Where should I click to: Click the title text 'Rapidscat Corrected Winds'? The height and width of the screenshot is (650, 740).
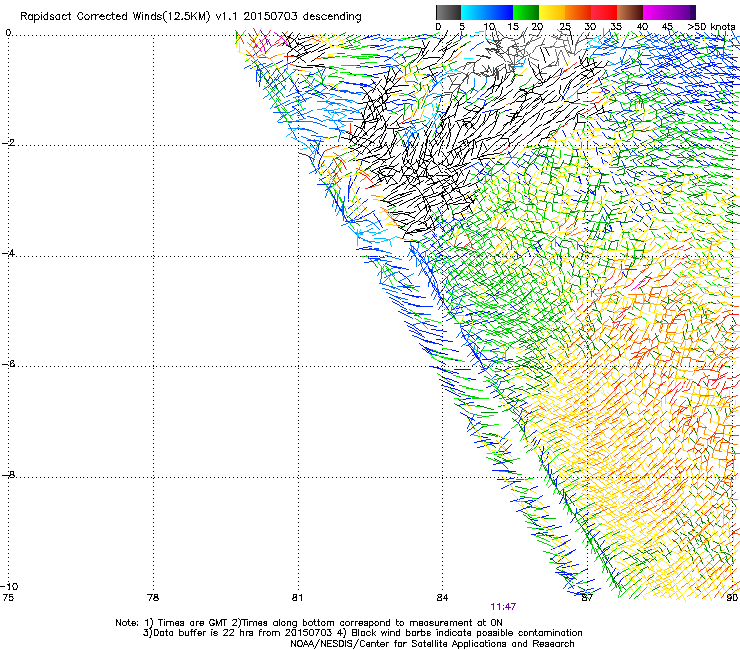[91, 17]
